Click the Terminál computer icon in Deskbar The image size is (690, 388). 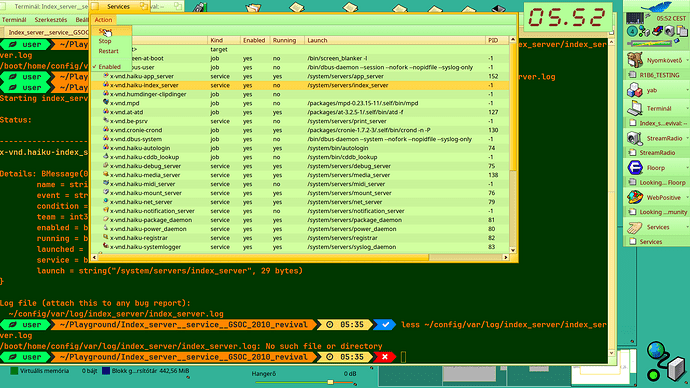coord(635,108)
